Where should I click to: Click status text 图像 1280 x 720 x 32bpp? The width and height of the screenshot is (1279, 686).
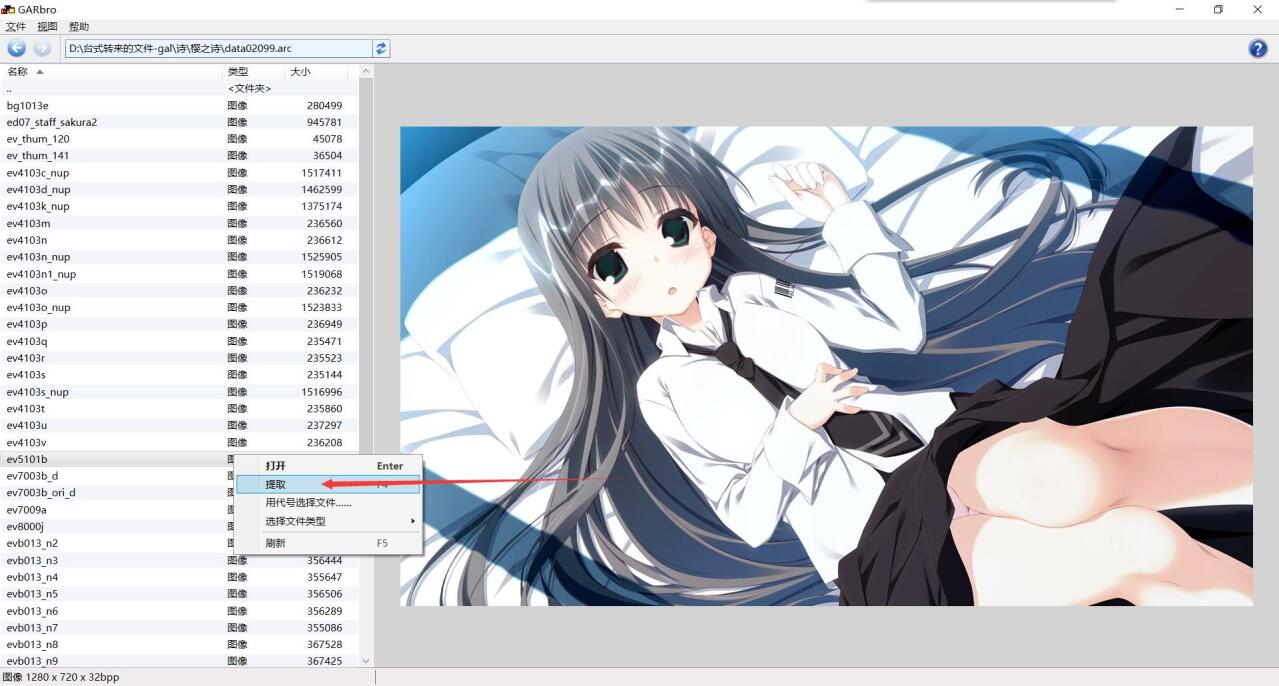61,677
